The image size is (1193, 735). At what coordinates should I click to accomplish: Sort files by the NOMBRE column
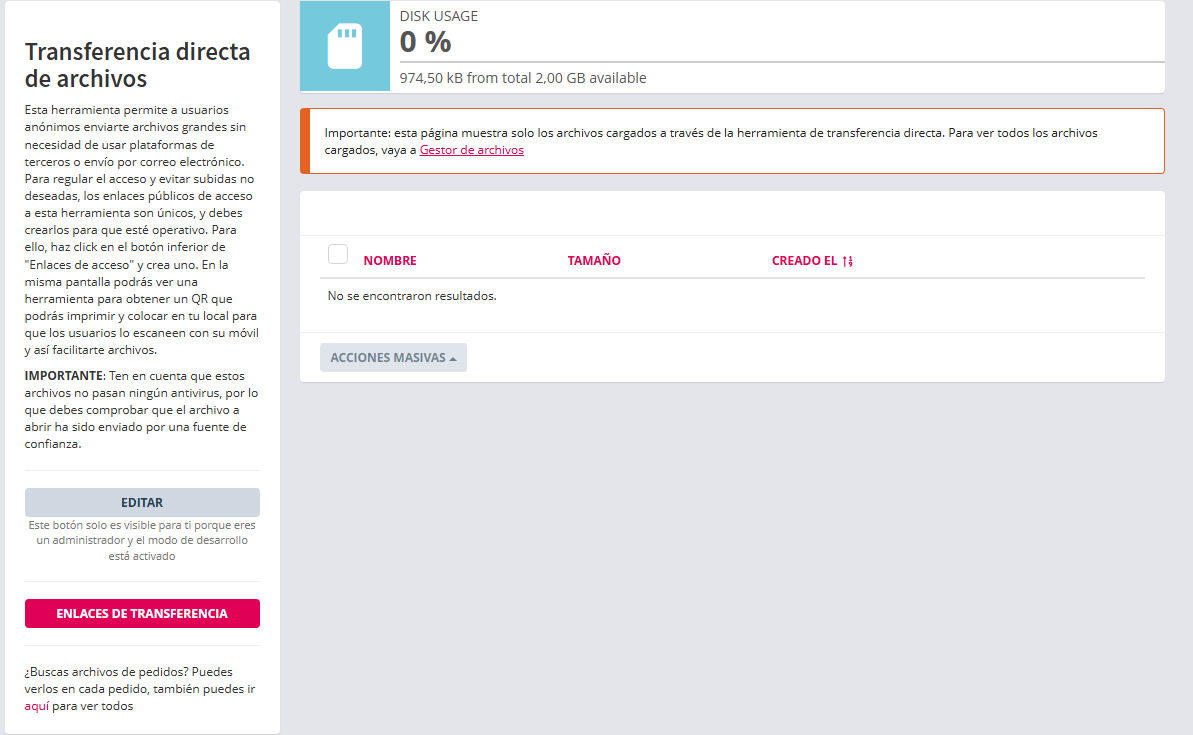pyautogui.click(x=390, y=261)
